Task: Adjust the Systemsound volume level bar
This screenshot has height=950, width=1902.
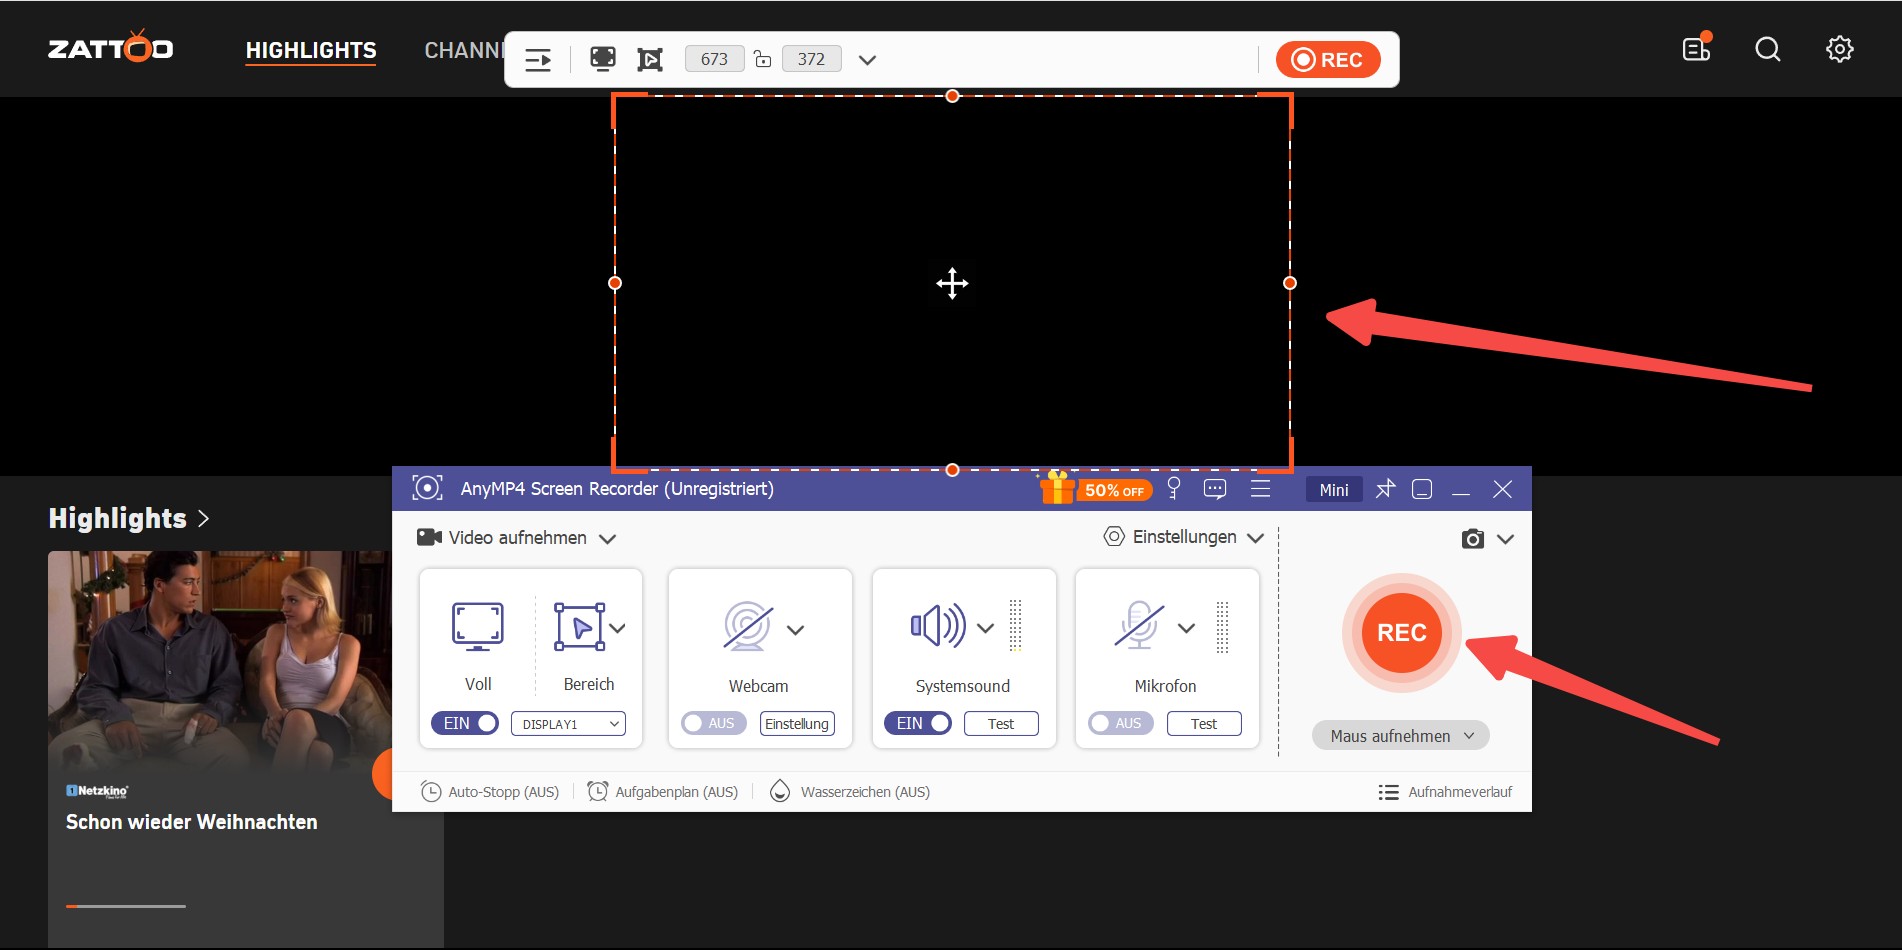Action: 1015,626
